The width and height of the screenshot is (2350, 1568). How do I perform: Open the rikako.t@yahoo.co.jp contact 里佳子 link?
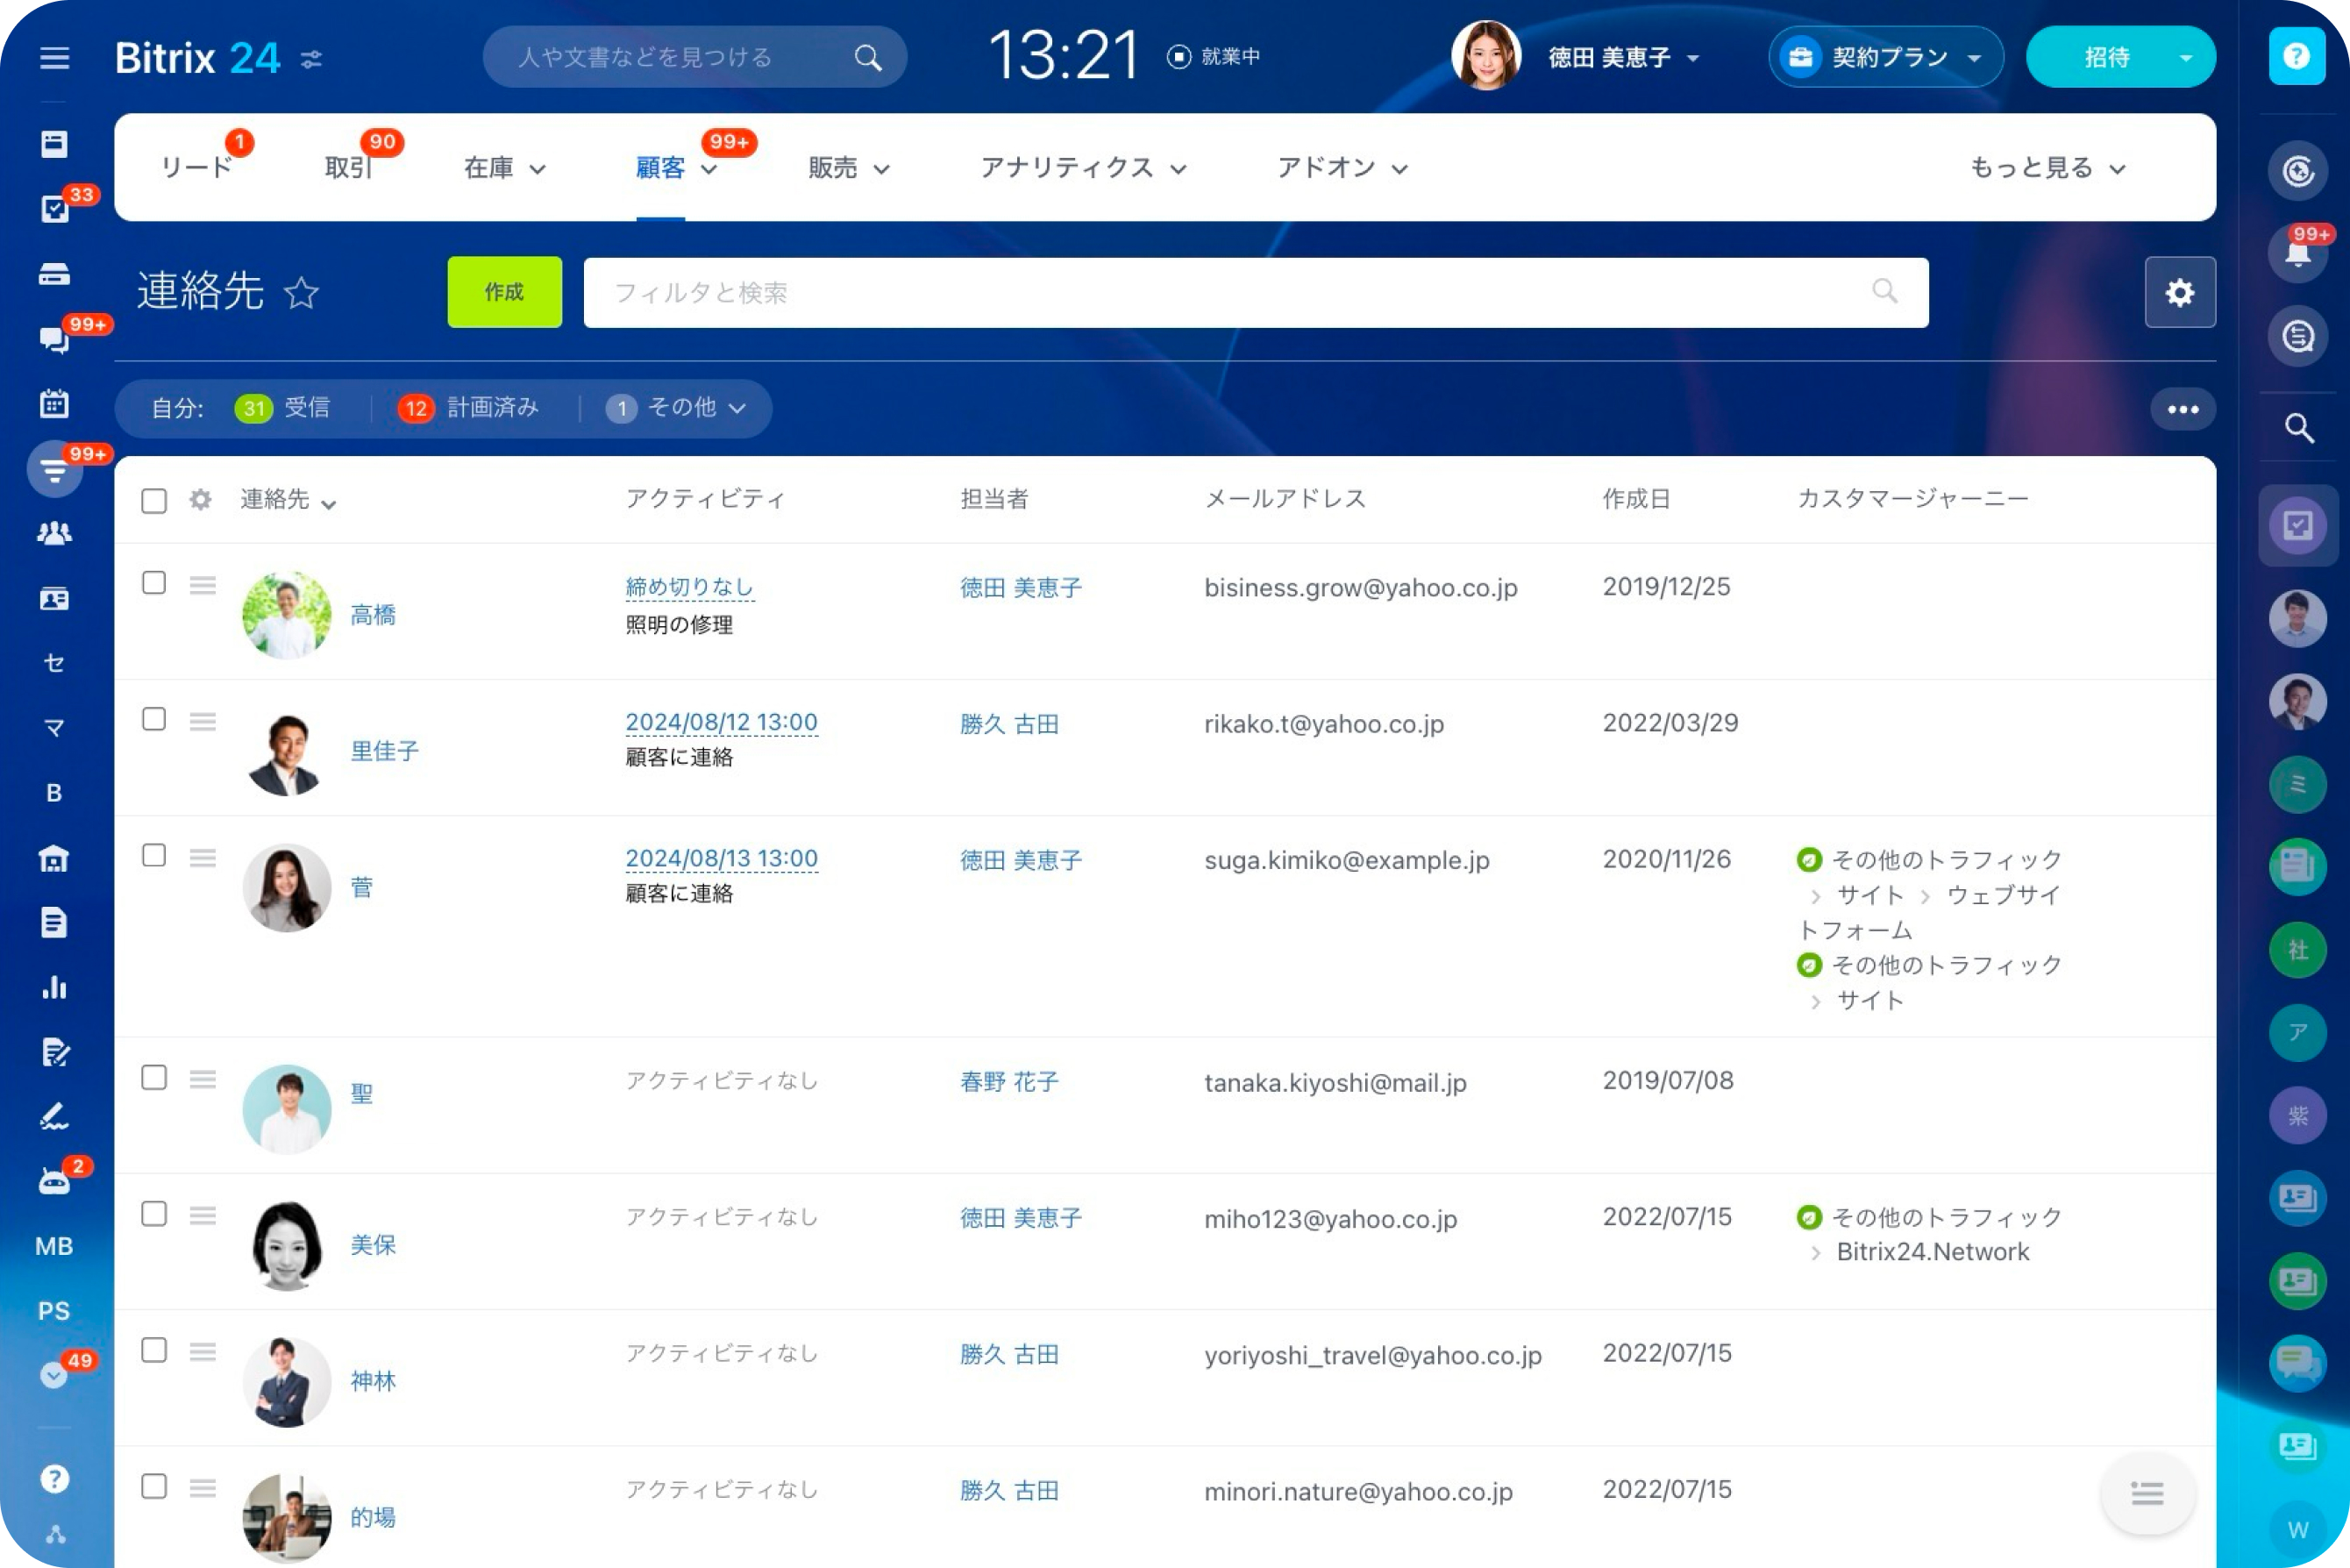[x=384, y=751]
